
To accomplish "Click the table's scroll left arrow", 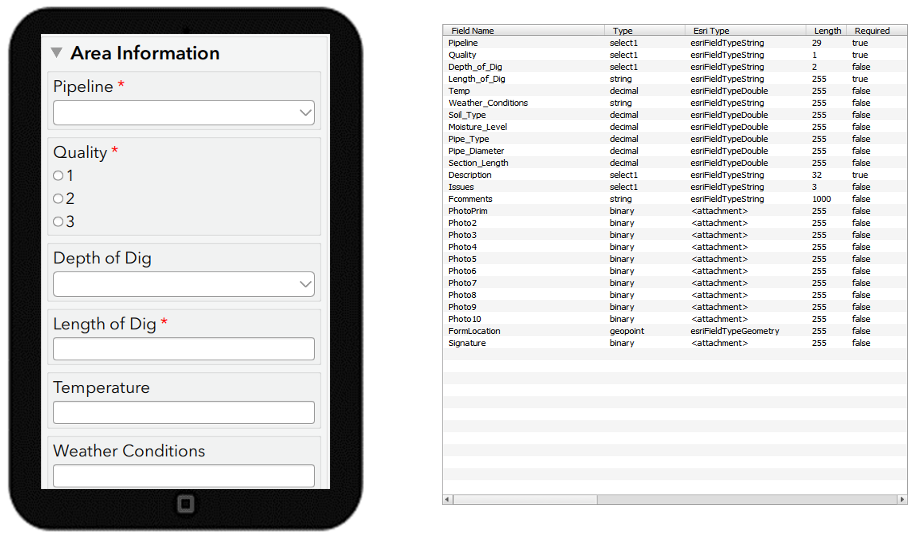I will [449, 499].
